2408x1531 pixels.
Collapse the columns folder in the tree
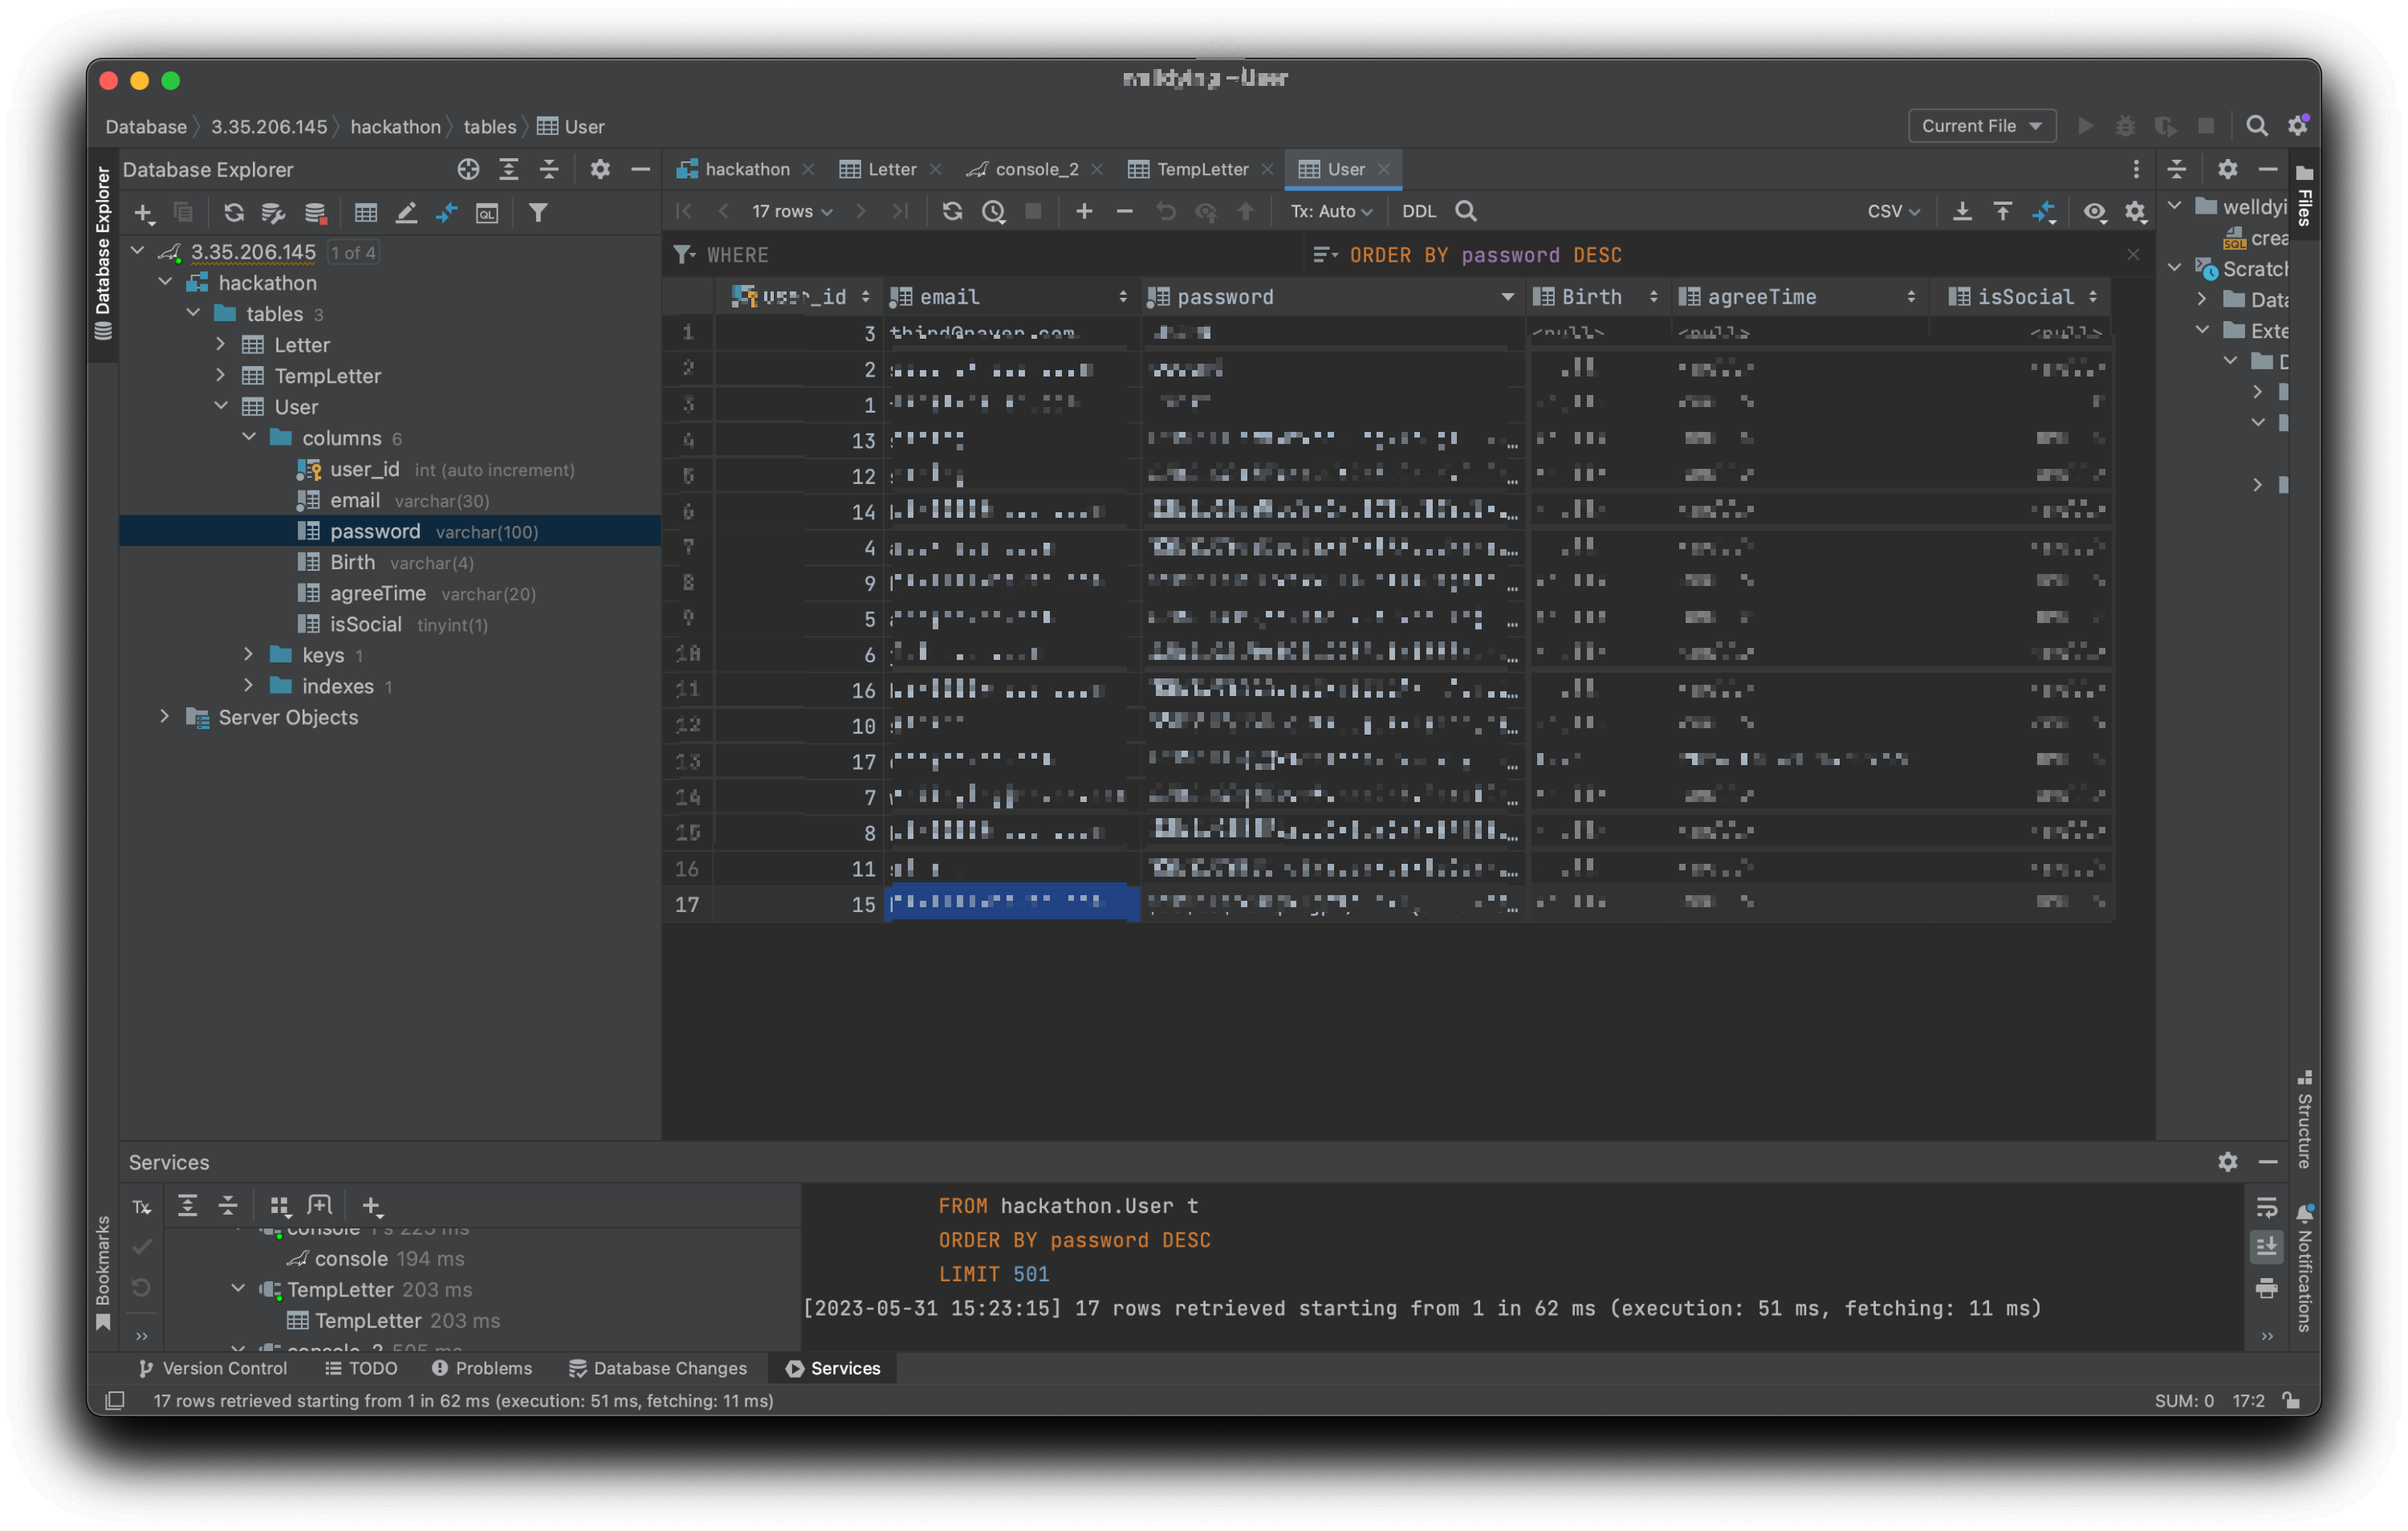coord(250,438)
